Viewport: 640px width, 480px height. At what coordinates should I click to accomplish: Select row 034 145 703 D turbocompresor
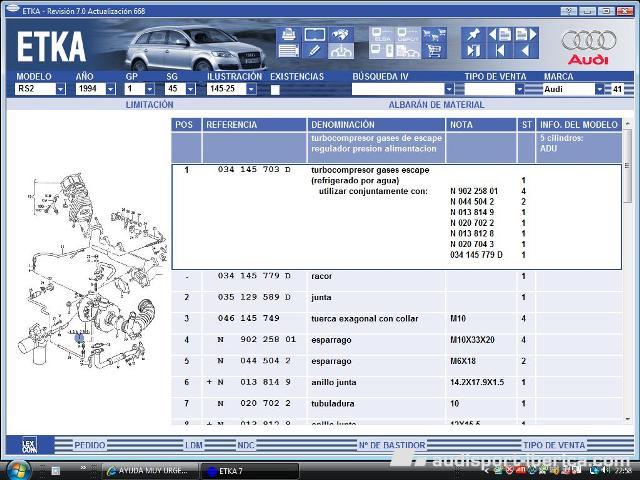pyautogui.click(x=397, y=217)
